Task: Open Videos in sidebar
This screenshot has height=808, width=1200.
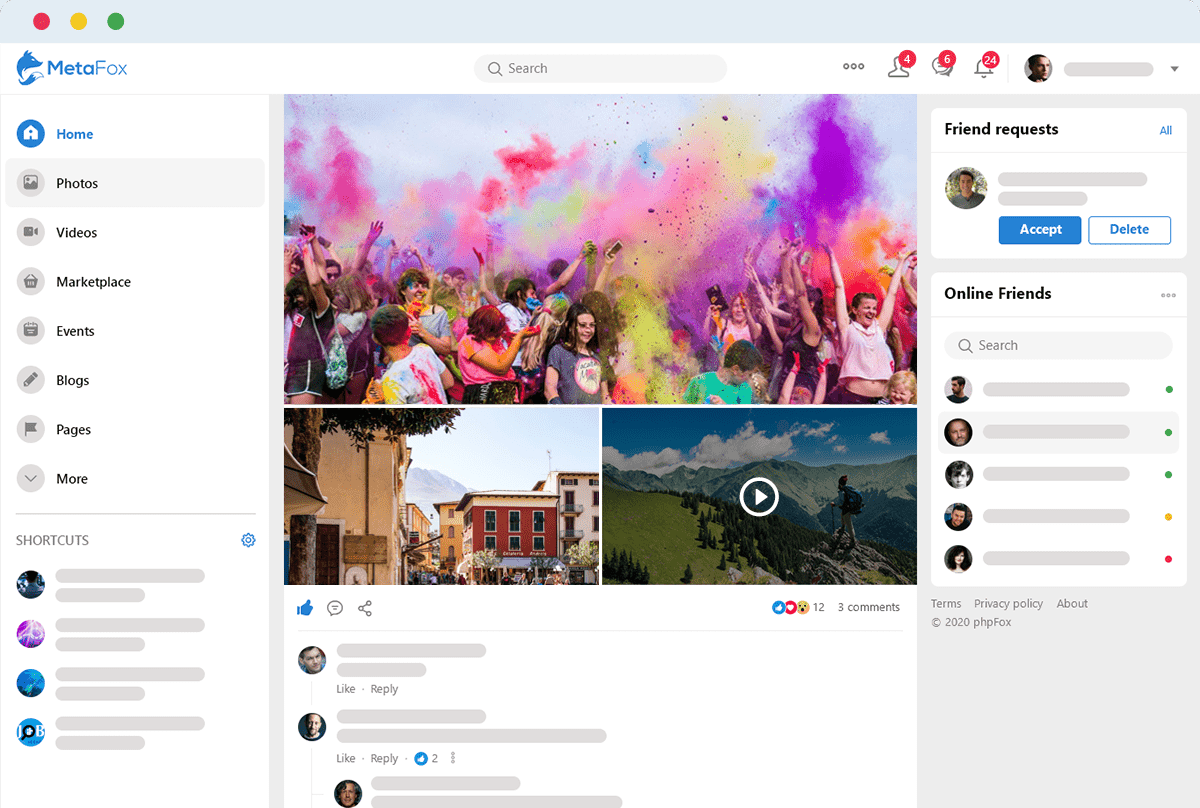Action: (135, 232)
